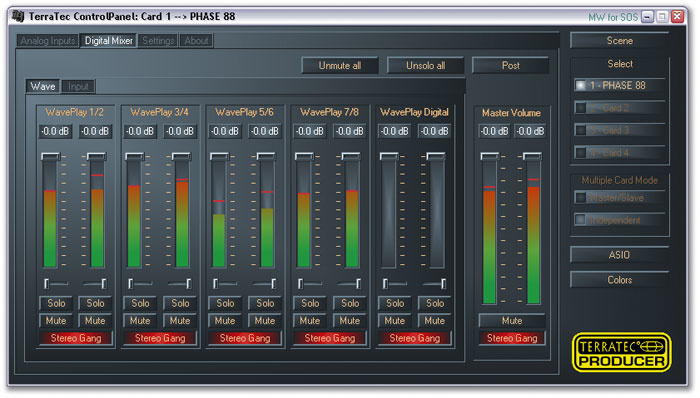Select the Wave sub-tab
700x398 pixels.
[43, 86]
